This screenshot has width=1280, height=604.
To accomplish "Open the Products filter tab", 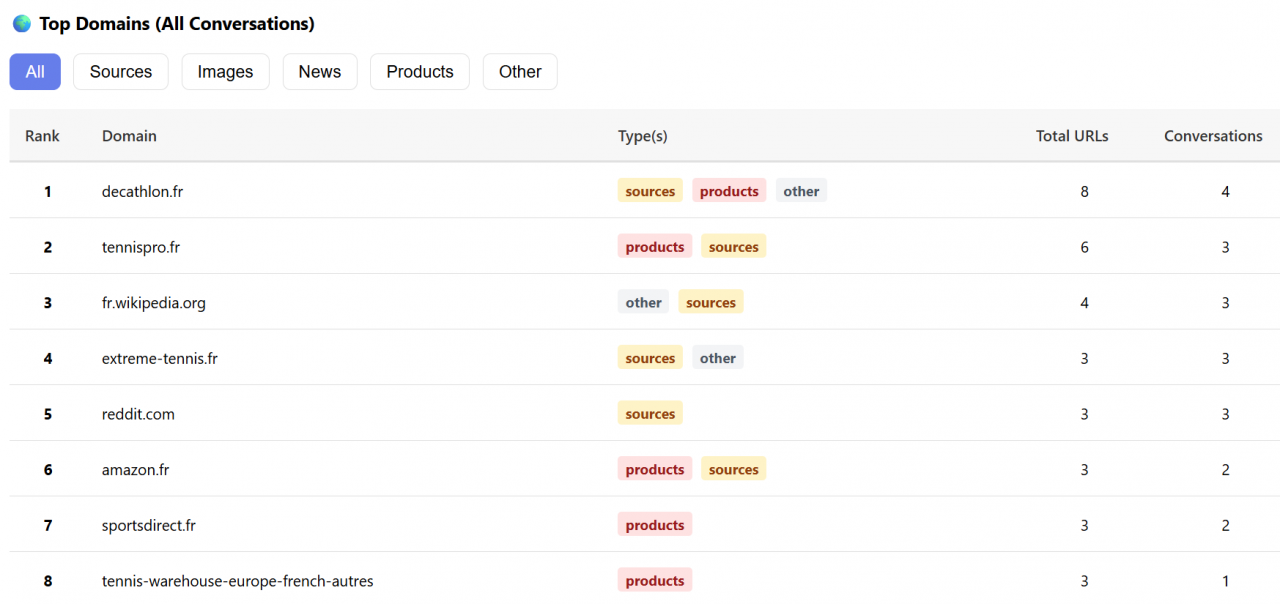I will 420,72.
